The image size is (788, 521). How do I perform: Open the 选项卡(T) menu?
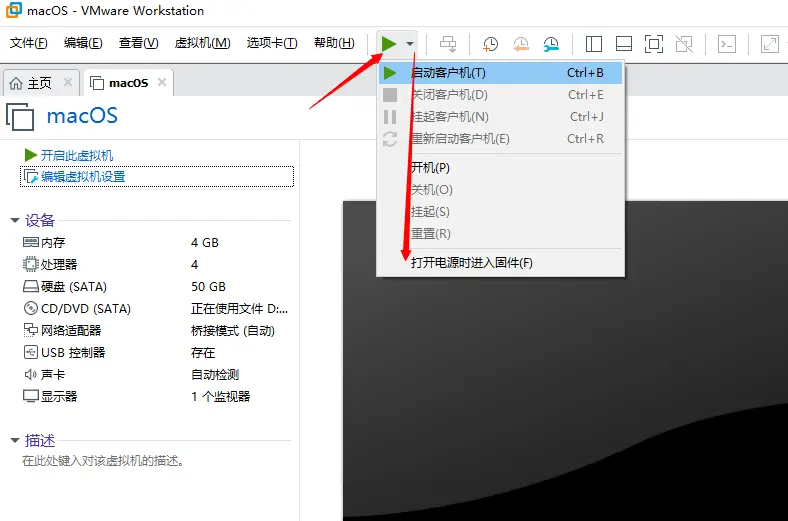point(272,43)
